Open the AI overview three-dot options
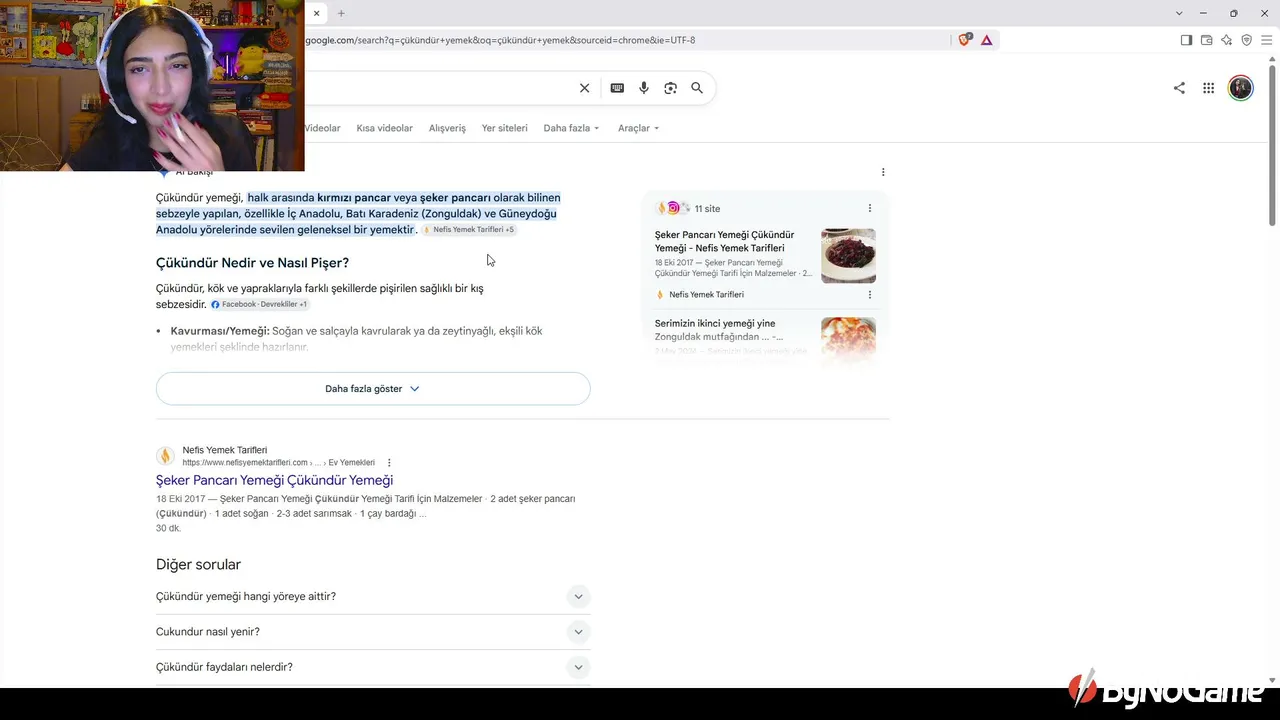The height and width of the screenshot is (720, 1280). point(883,172)
